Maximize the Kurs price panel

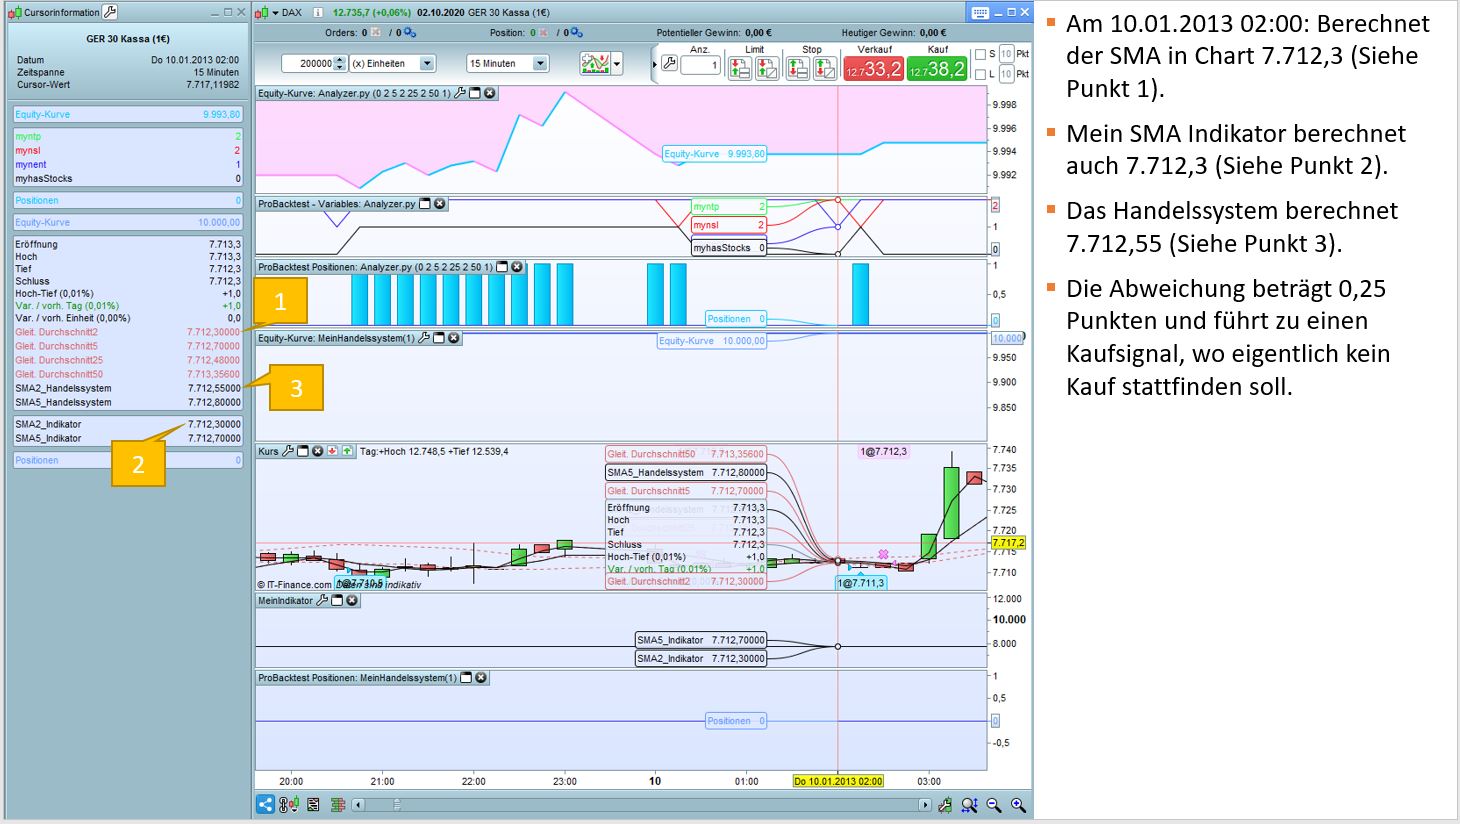click(x=303, y=451)
